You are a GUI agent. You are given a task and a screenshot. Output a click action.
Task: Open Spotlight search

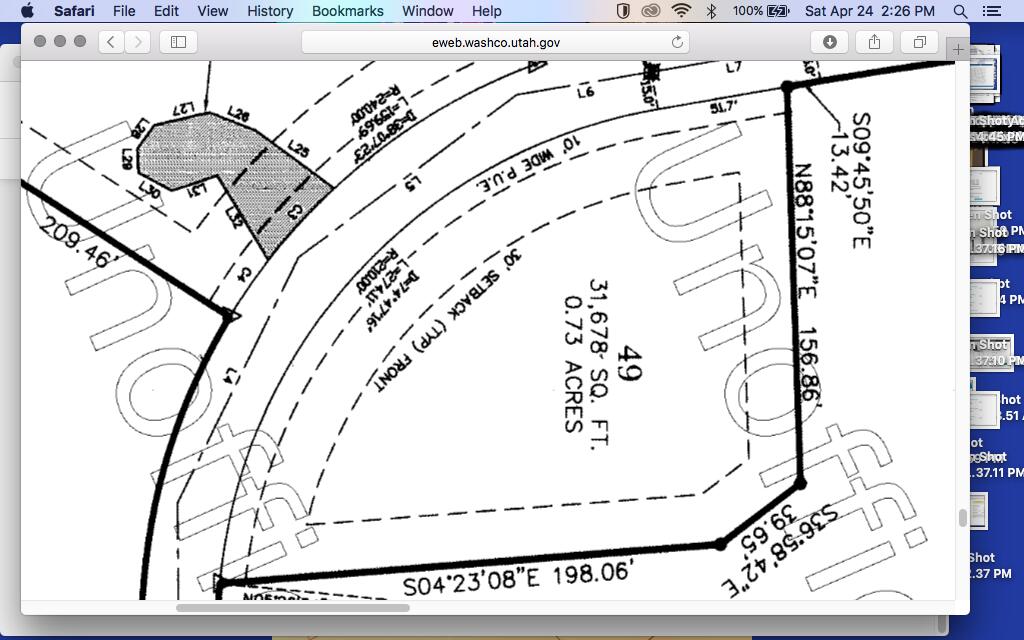960,10
